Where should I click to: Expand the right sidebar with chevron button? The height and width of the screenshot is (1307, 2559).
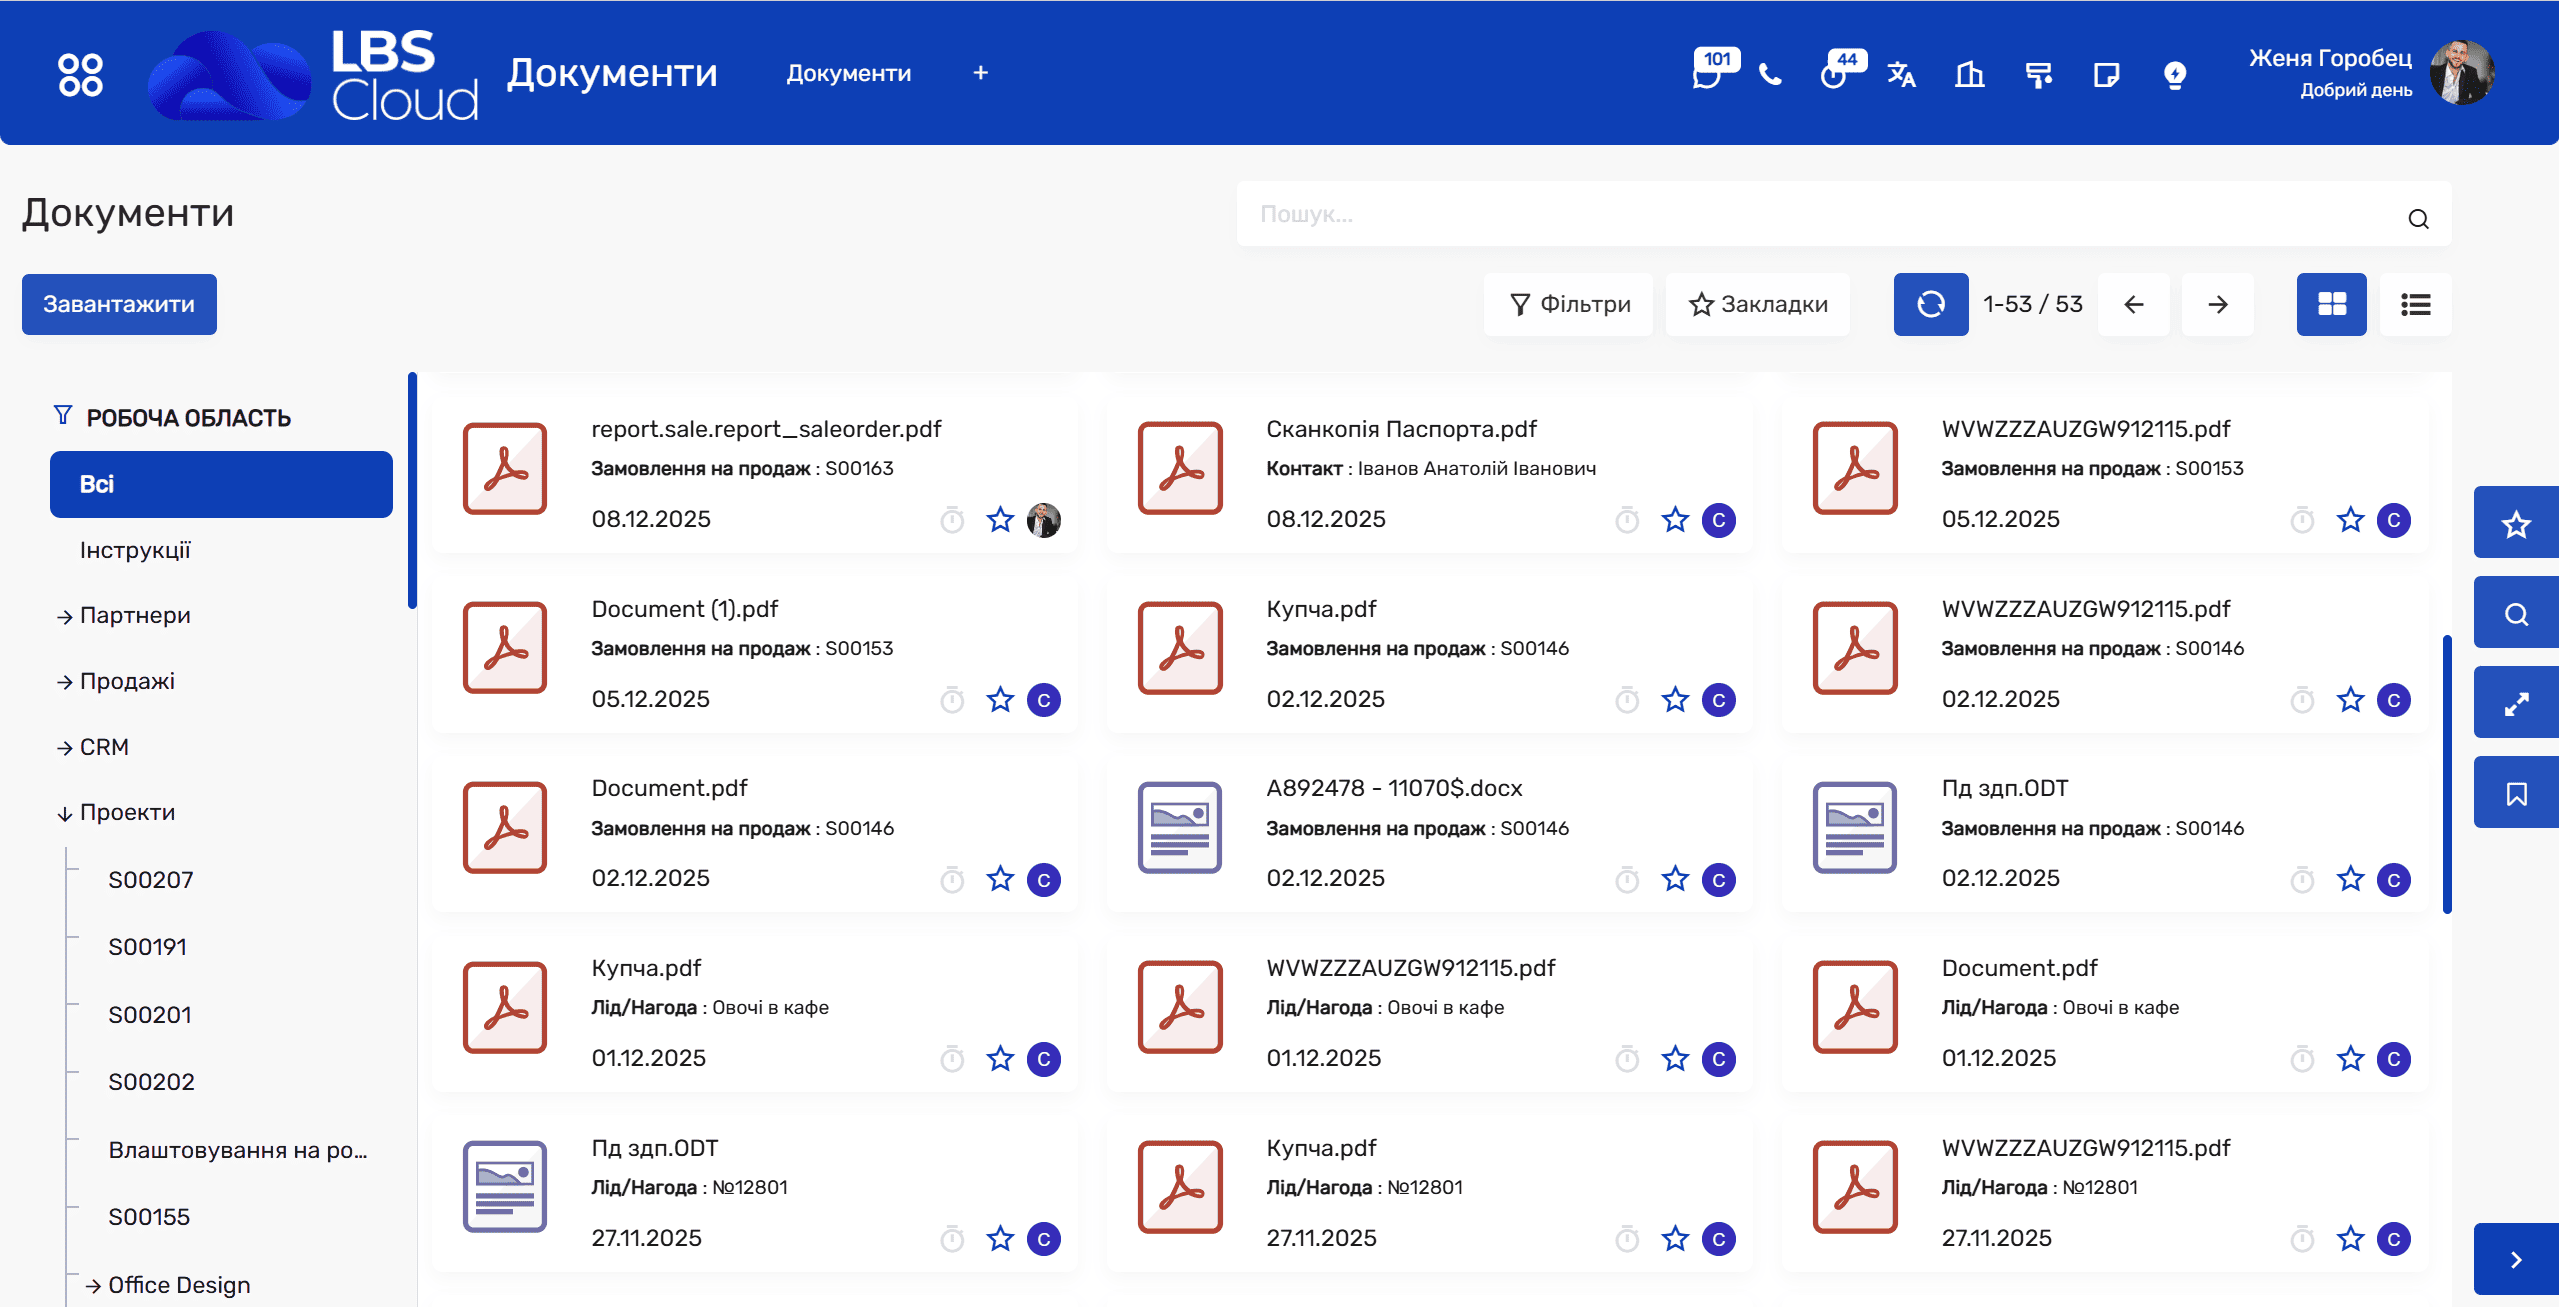click(x=2516, y=1259)
